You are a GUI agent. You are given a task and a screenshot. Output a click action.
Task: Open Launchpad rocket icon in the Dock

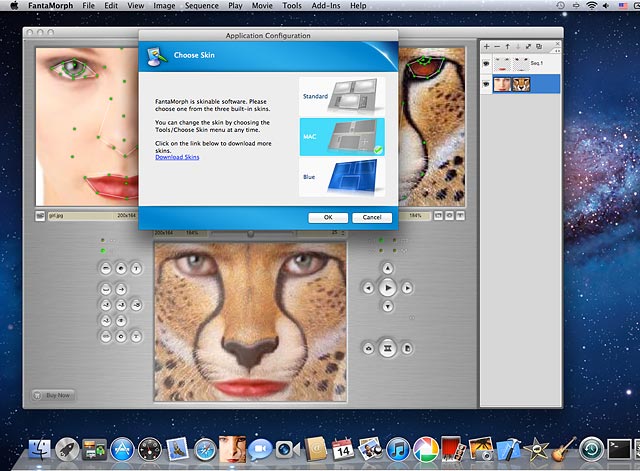(x=67, y=450)
